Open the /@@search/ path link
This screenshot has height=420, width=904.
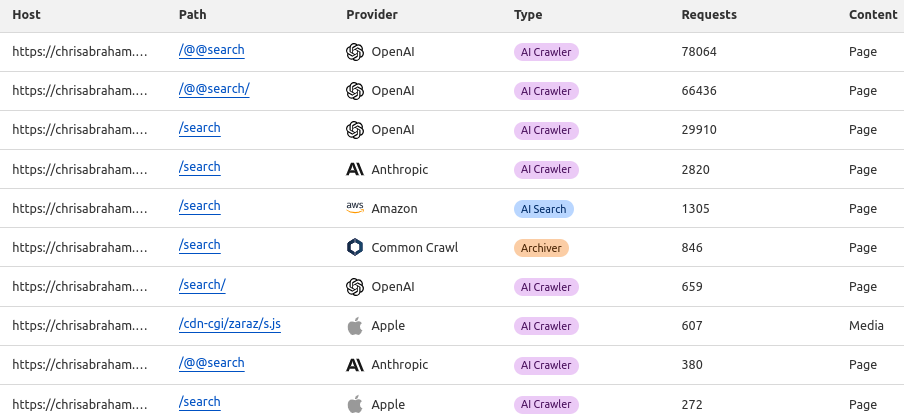214,89
